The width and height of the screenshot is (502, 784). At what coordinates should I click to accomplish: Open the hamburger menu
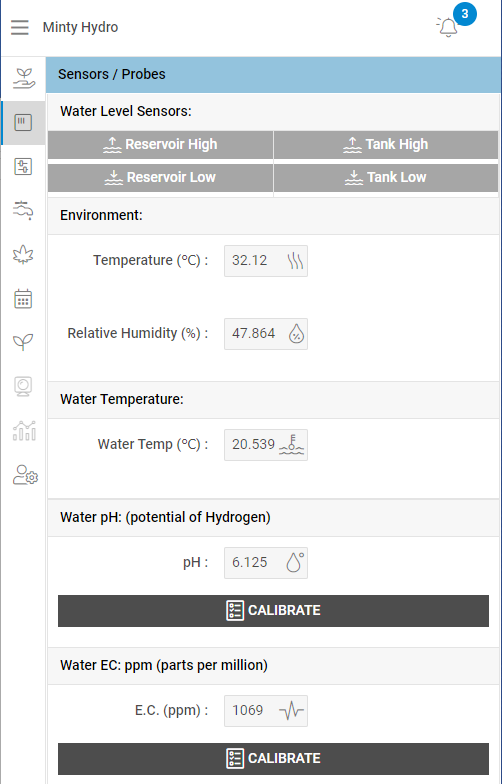point(20,27)
